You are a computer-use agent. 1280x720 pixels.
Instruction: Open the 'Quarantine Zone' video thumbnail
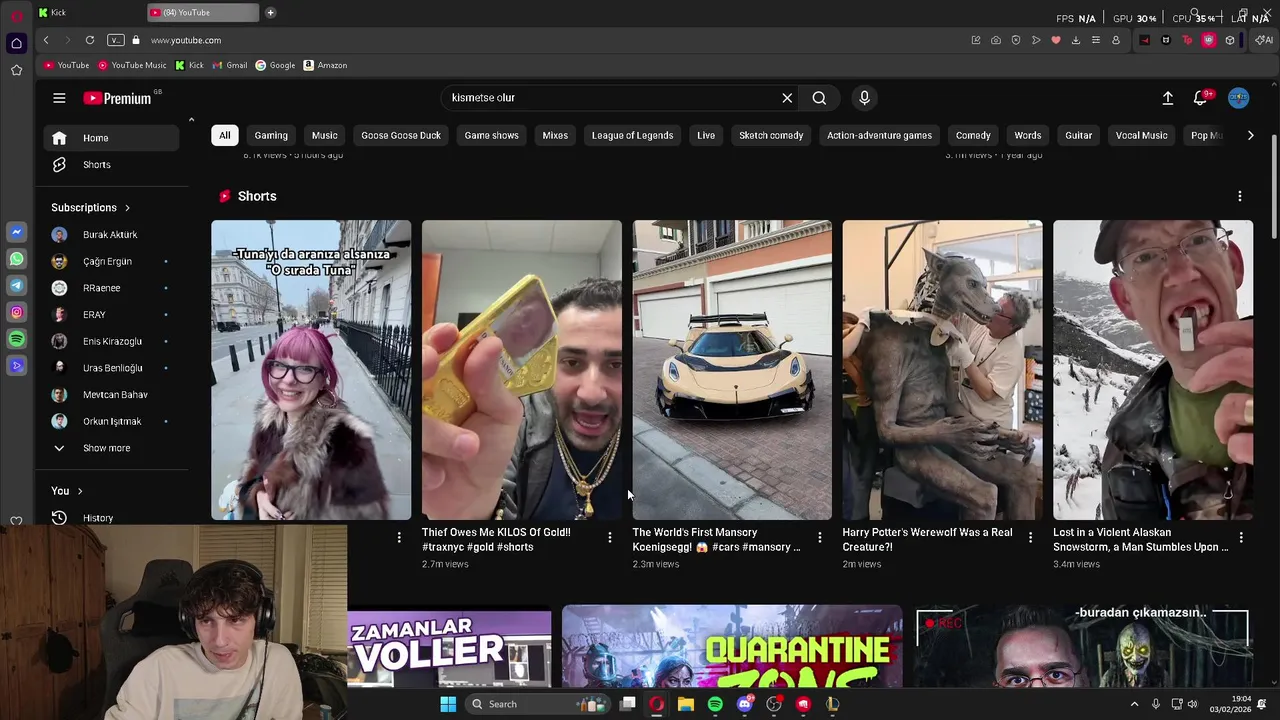click(732, 646)
